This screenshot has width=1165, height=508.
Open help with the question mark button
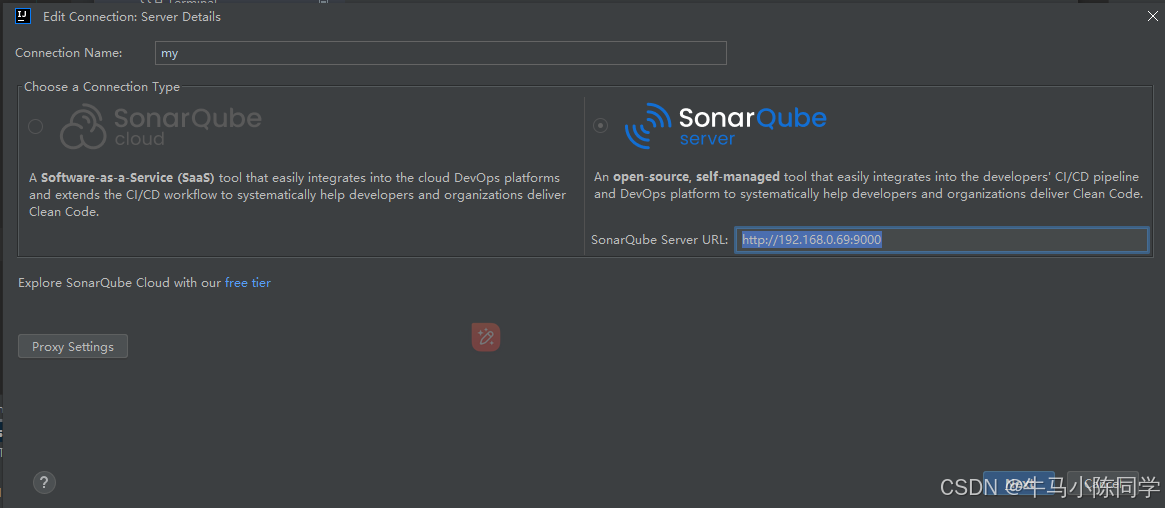pyautogui.click(x=45, y=482)
